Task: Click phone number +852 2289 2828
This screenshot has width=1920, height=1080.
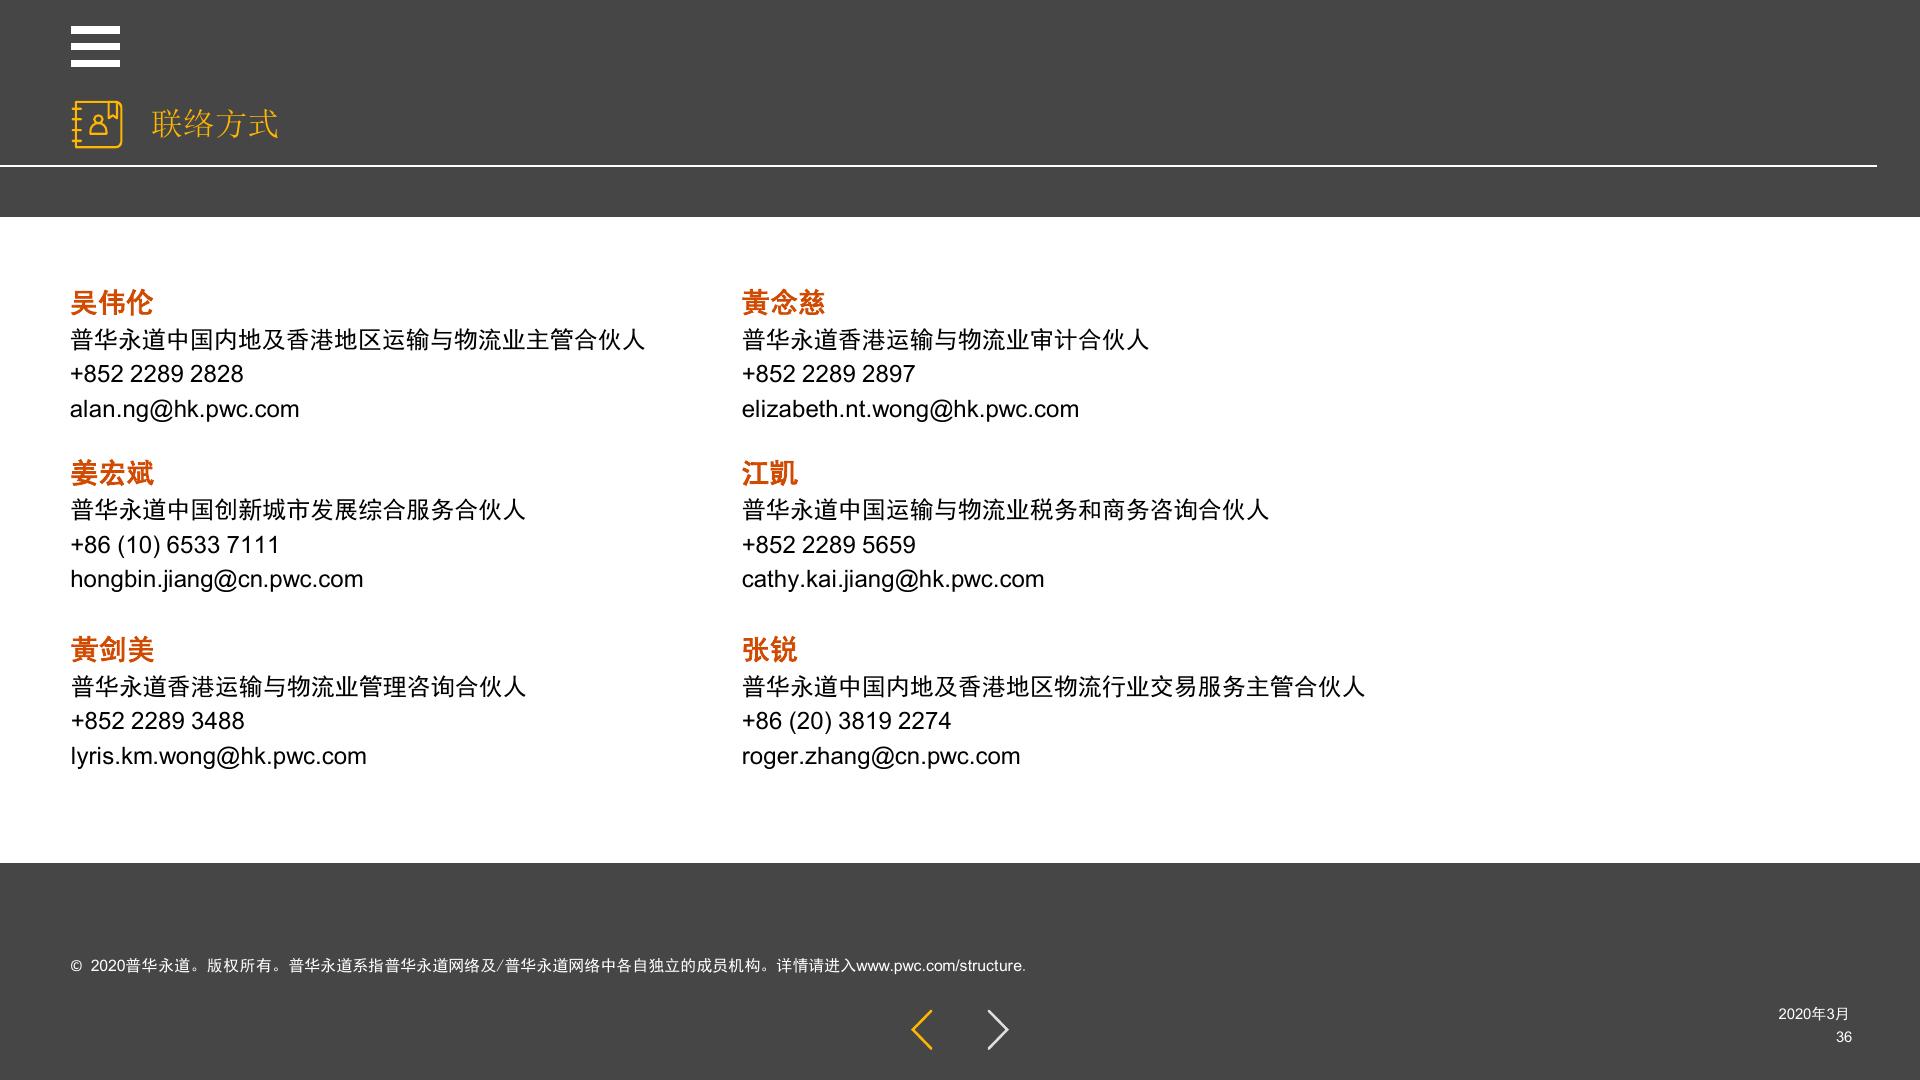Action: coord(157,374)
